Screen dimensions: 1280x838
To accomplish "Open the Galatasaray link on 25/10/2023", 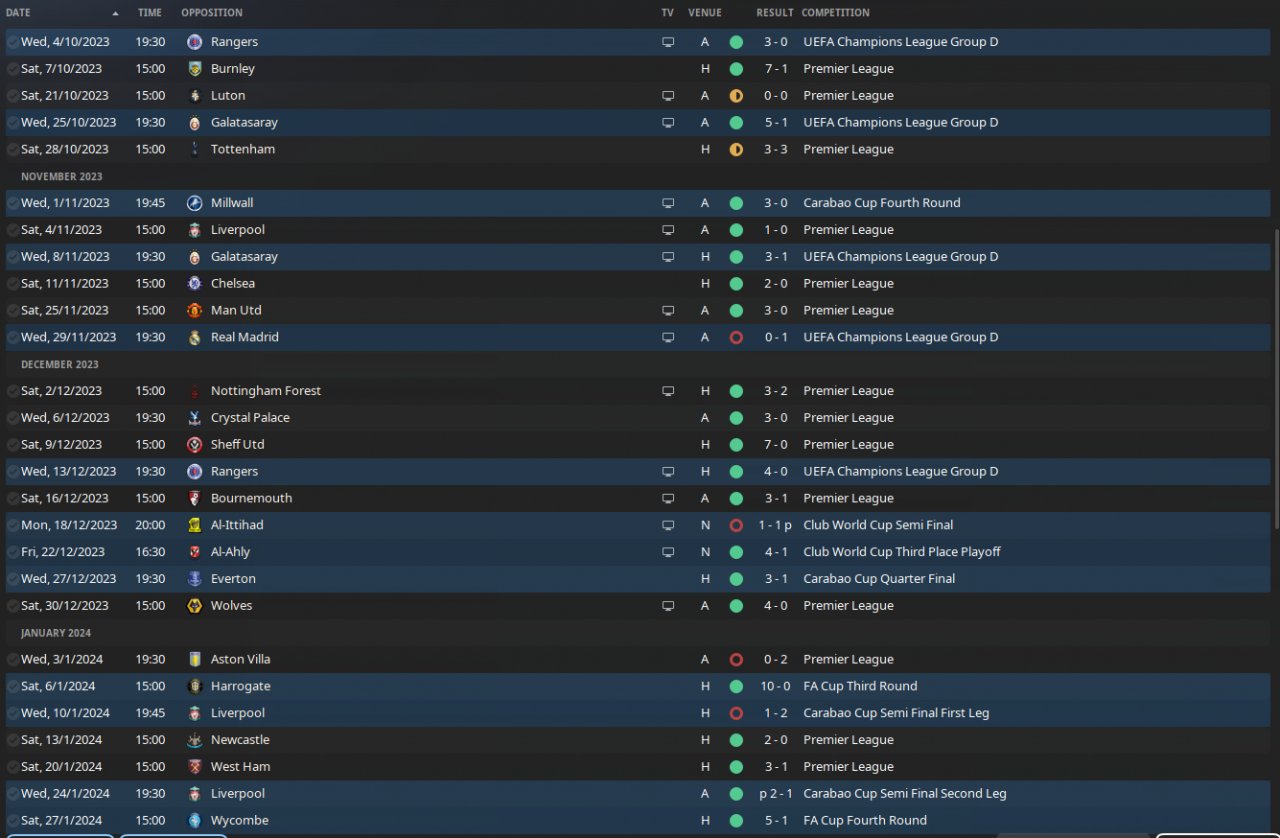I will 244,123.
